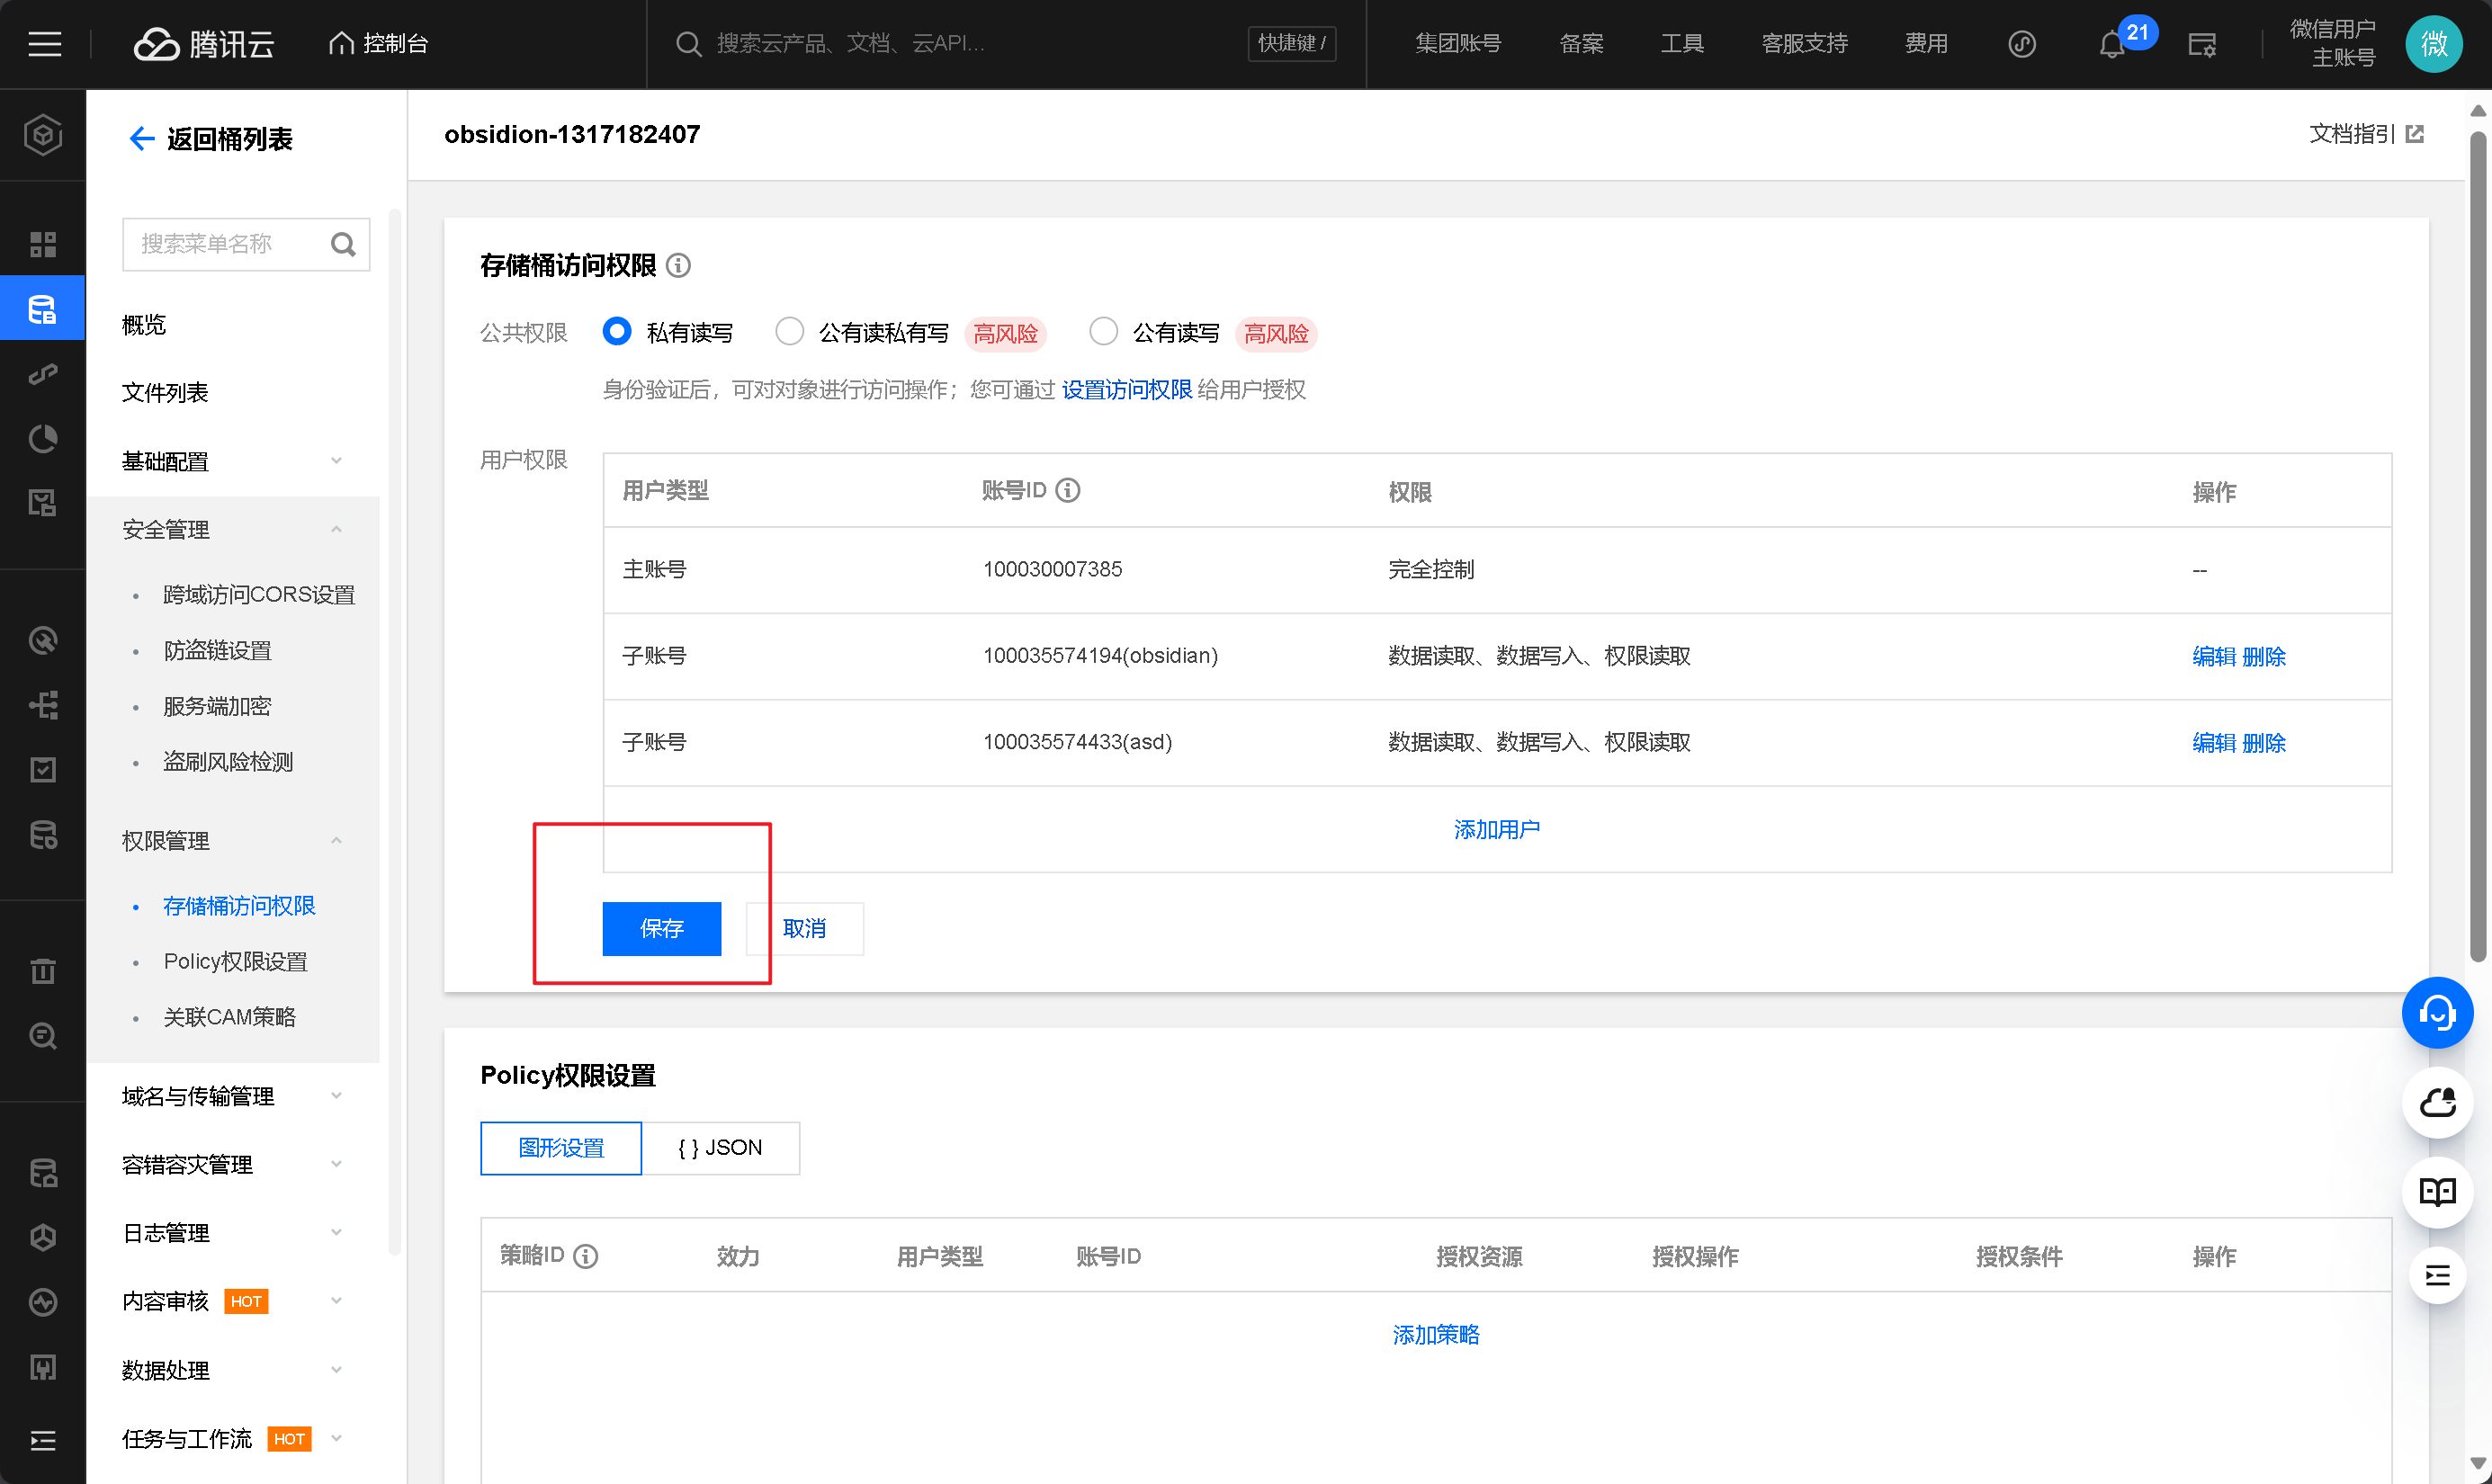
Task: Collapse the 安全管理 menu section
Action: [232, 529]
